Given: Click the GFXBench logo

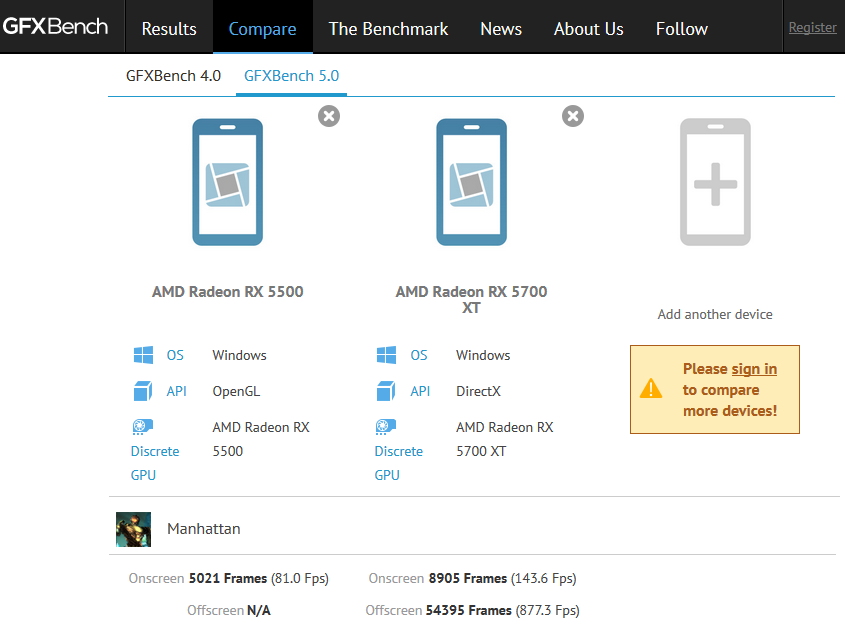Looking at the screenshot, I should pyautogui.click(x=55, y=26).
